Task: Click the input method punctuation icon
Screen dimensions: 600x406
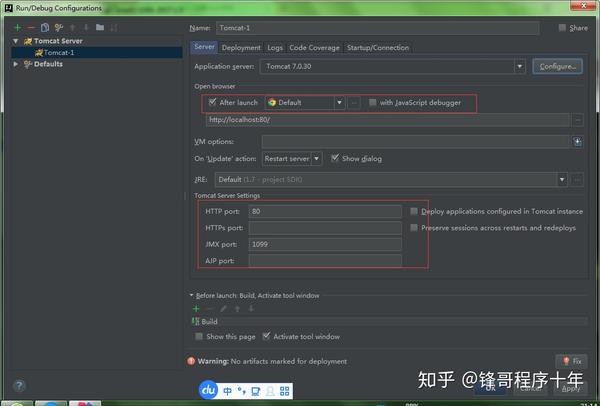Action: coord(241,391)
